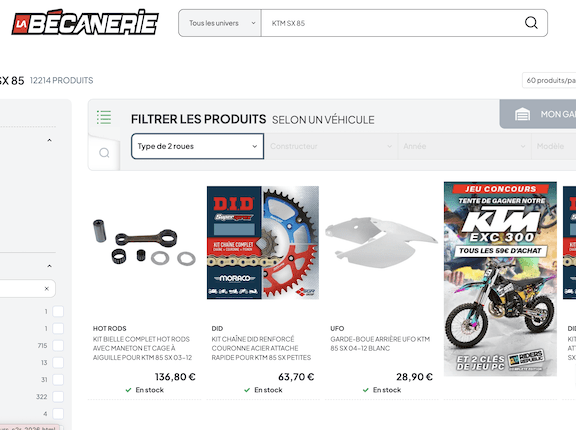This screenshot has height=430, width=576.
Task: Open the green list filter icon
Action: 104,117
